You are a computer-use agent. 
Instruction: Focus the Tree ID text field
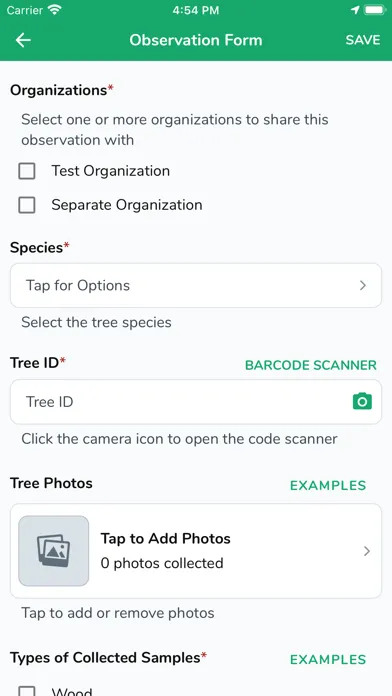click(196, 402)
